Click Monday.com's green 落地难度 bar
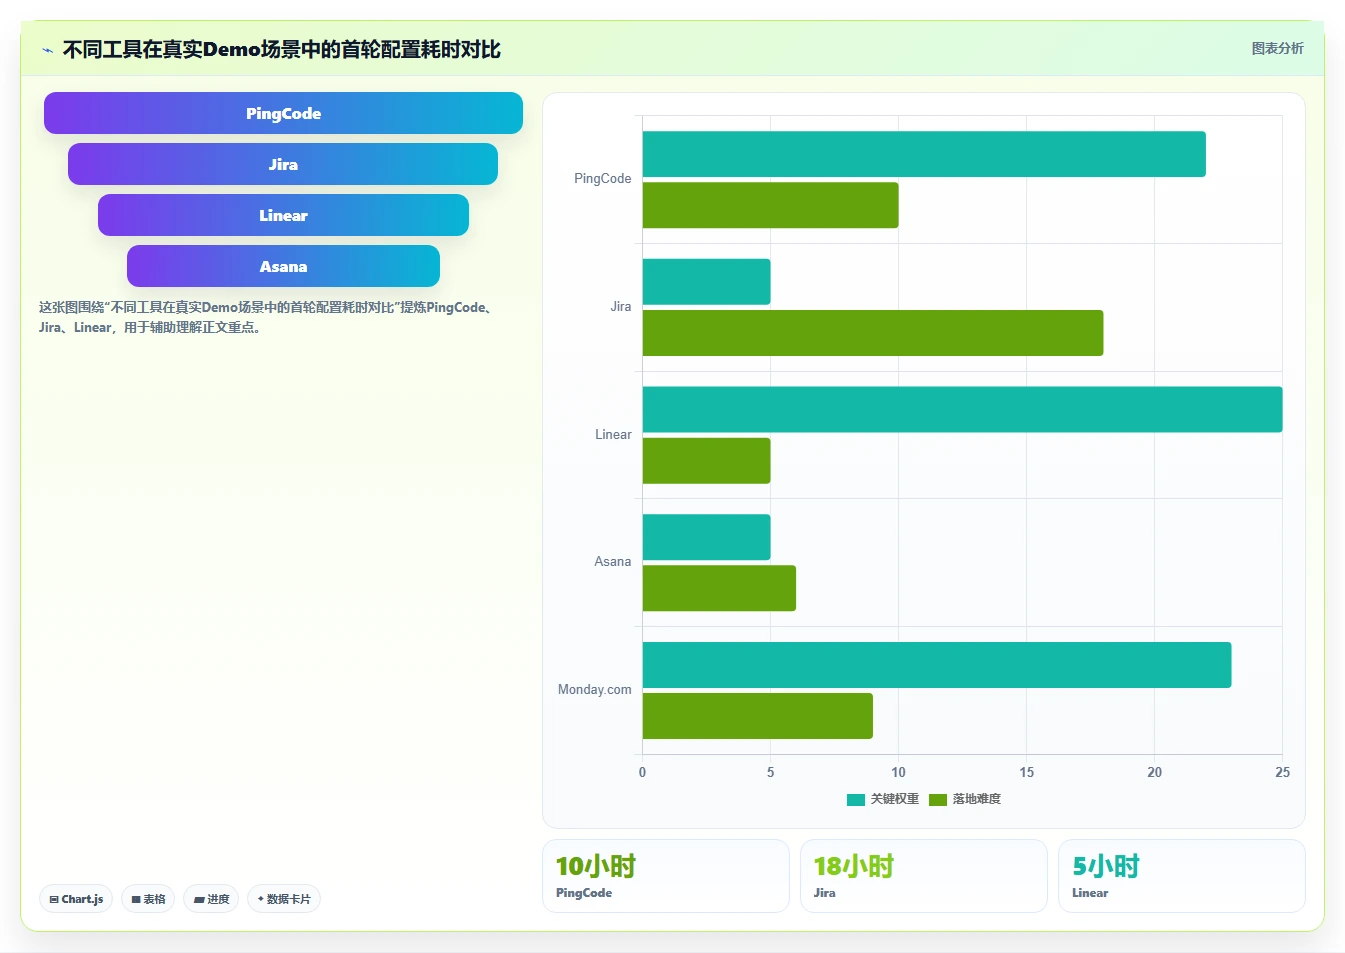The image size is (1345, 953). tap(758, 716)
